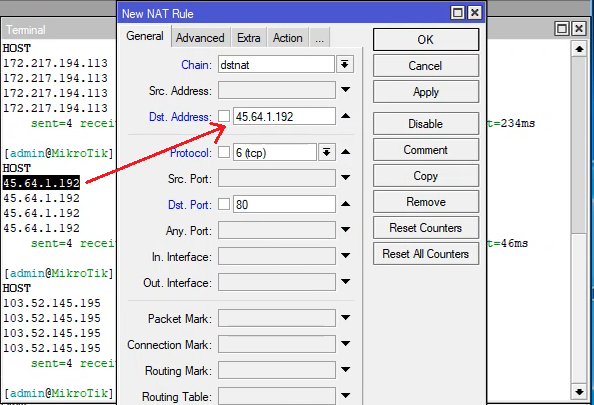Click highlighted 45.64.1.192 in Terminal
This screenshot has height=405, width=594.
point(41,183)
